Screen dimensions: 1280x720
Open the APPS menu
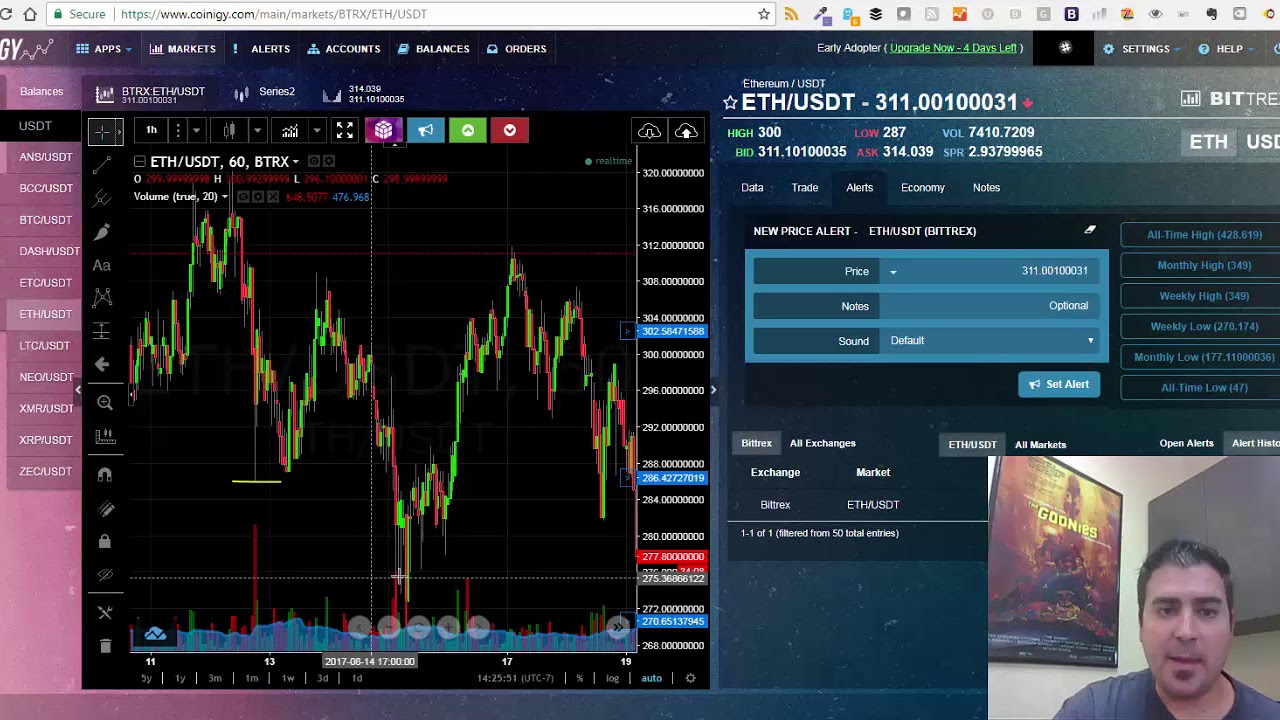[104, 49]
